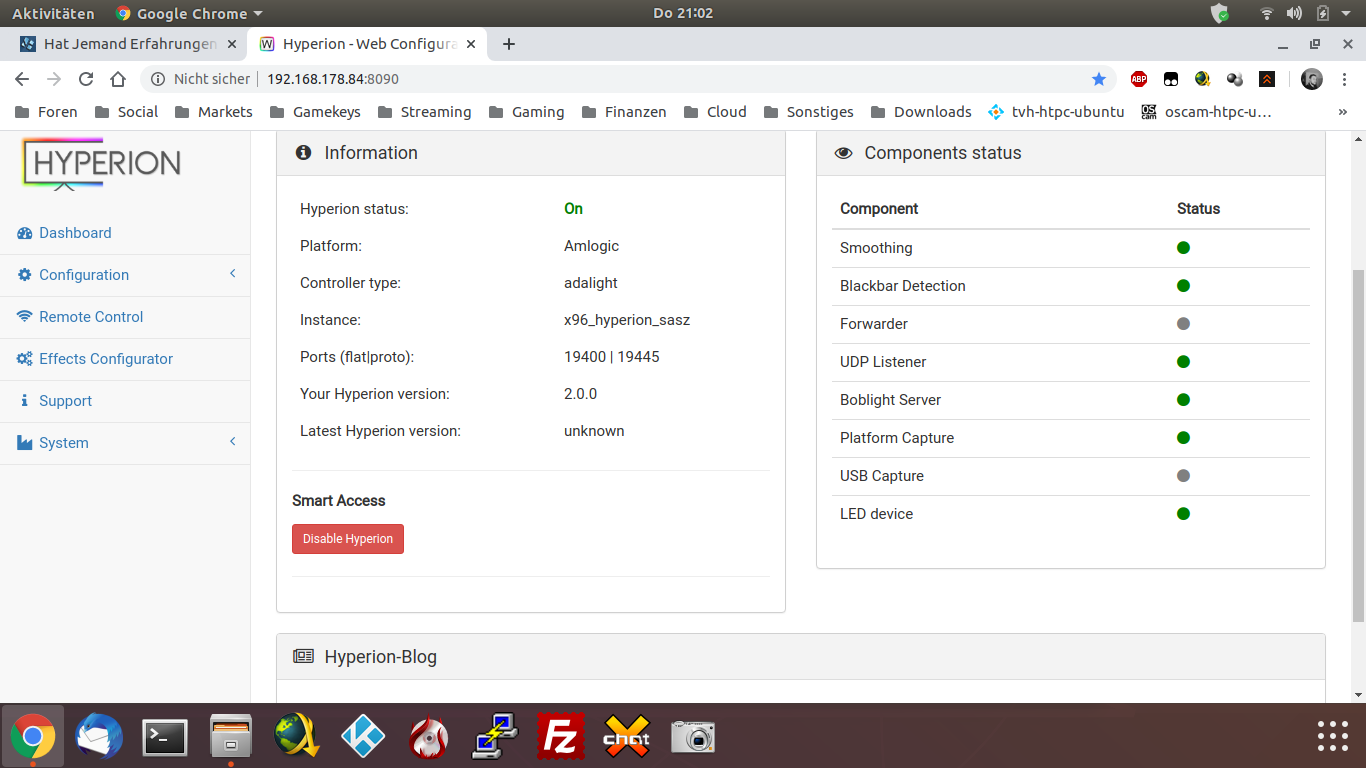Image resolution: width=1366 pixels, height=768 pixels.
Task: Open the Markets bookmark folder
Action: pos(214,112)
